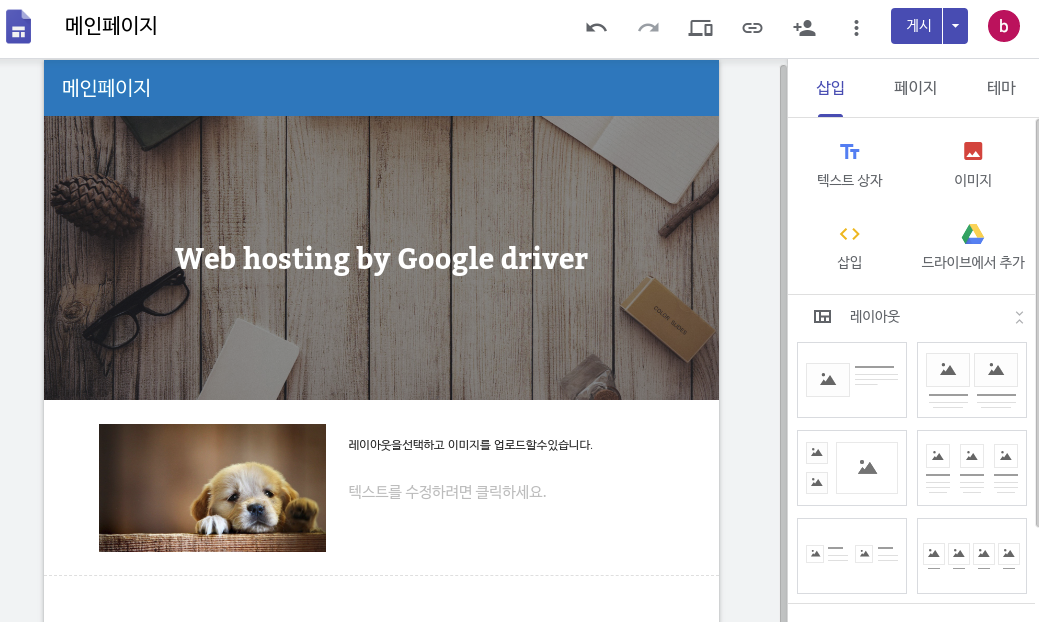The image size is (1039, 622).
Task: Open the more options three-dot menu
Action: click(856, 27)
